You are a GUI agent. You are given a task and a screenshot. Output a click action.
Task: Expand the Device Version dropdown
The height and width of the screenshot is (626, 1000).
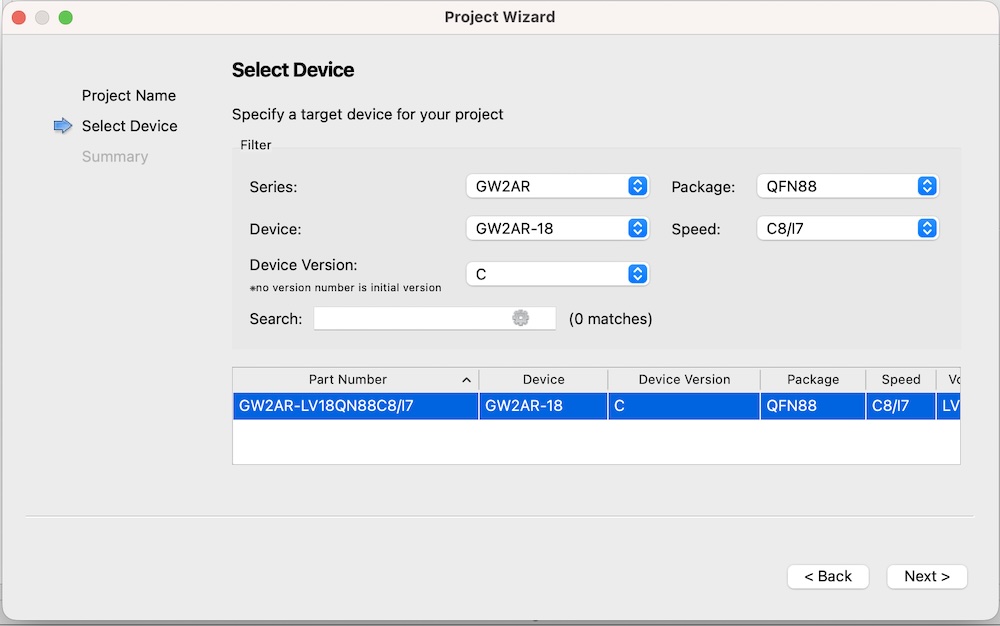(557, 273)
